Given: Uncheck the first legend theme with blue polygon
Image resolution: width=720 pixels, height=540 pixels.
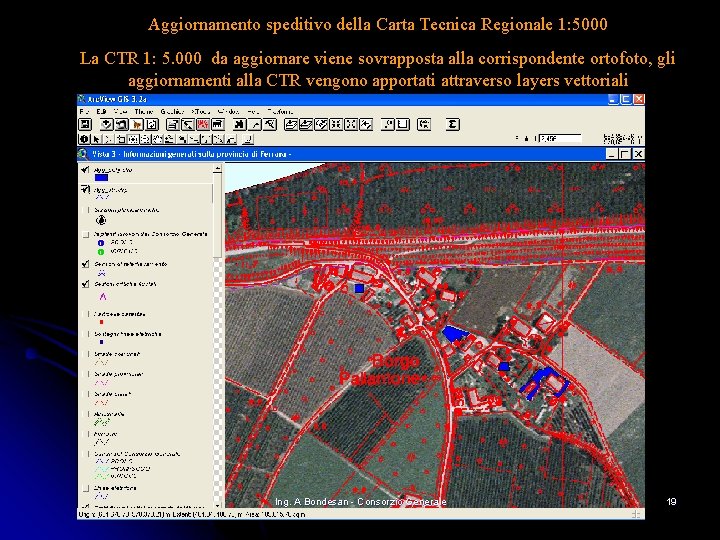Looking at the screenshot, I should point(85,170).
